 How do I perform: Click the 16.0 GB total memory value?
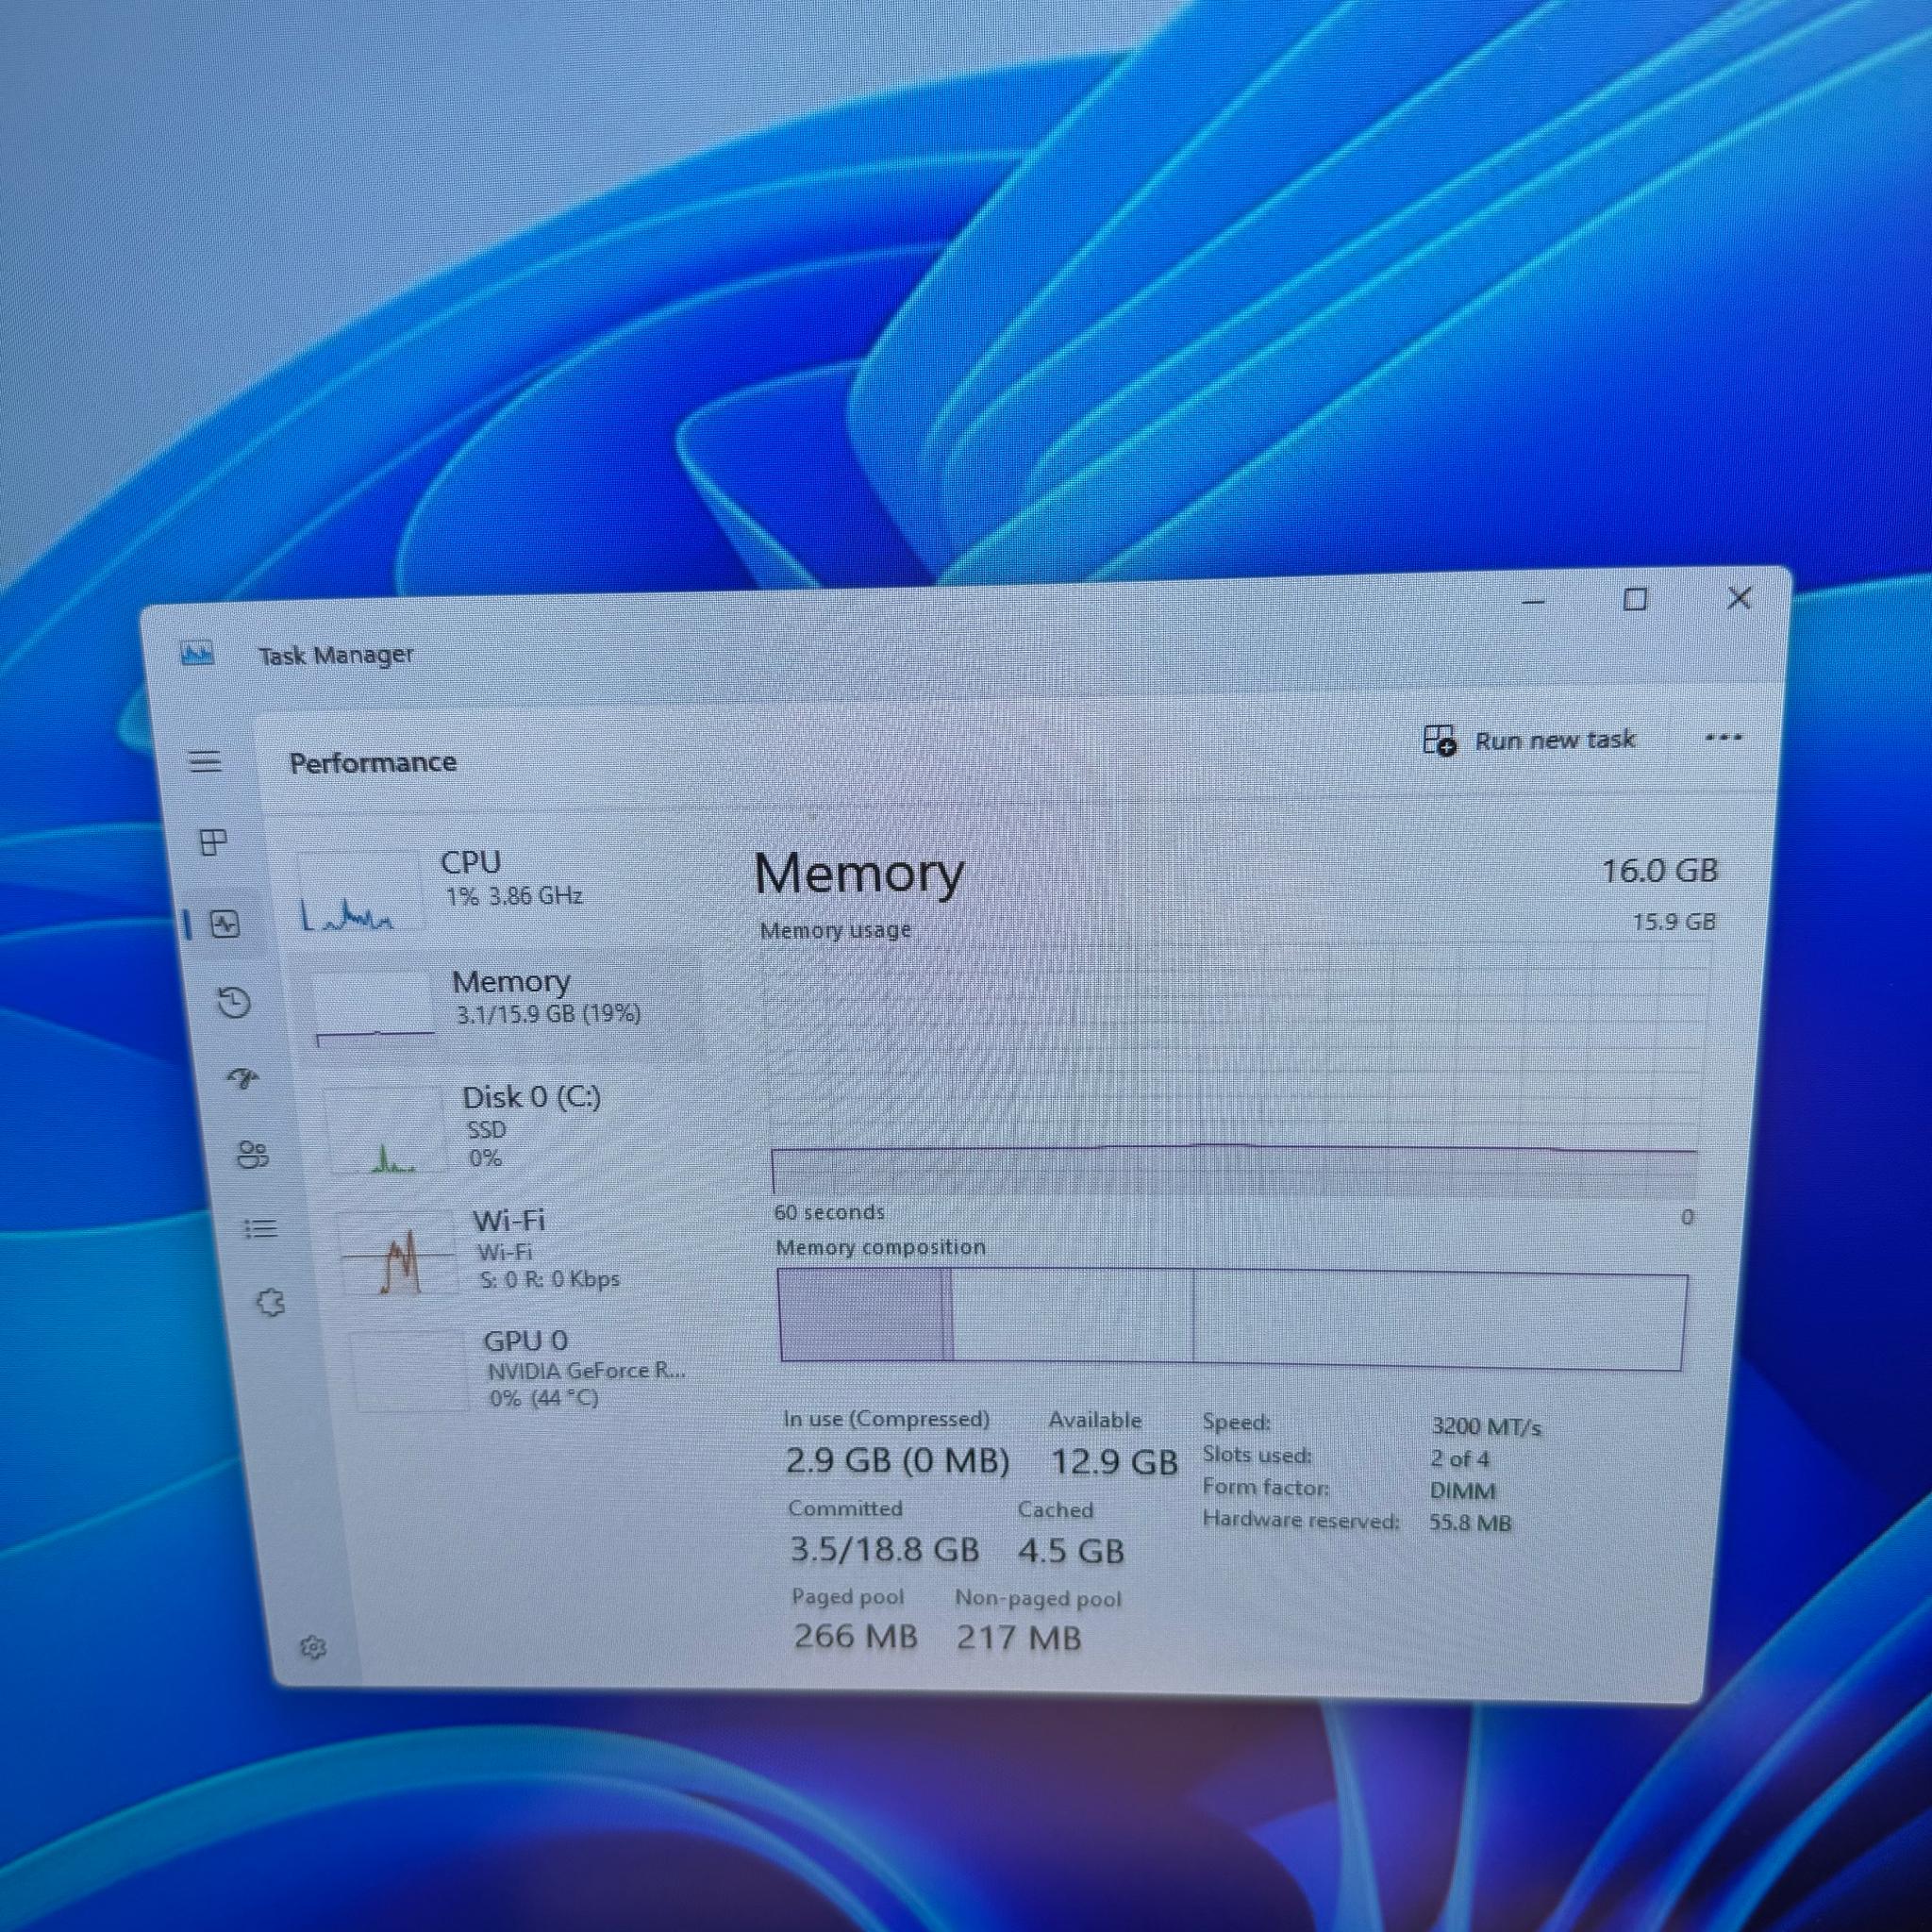[x=1660, y=871]
